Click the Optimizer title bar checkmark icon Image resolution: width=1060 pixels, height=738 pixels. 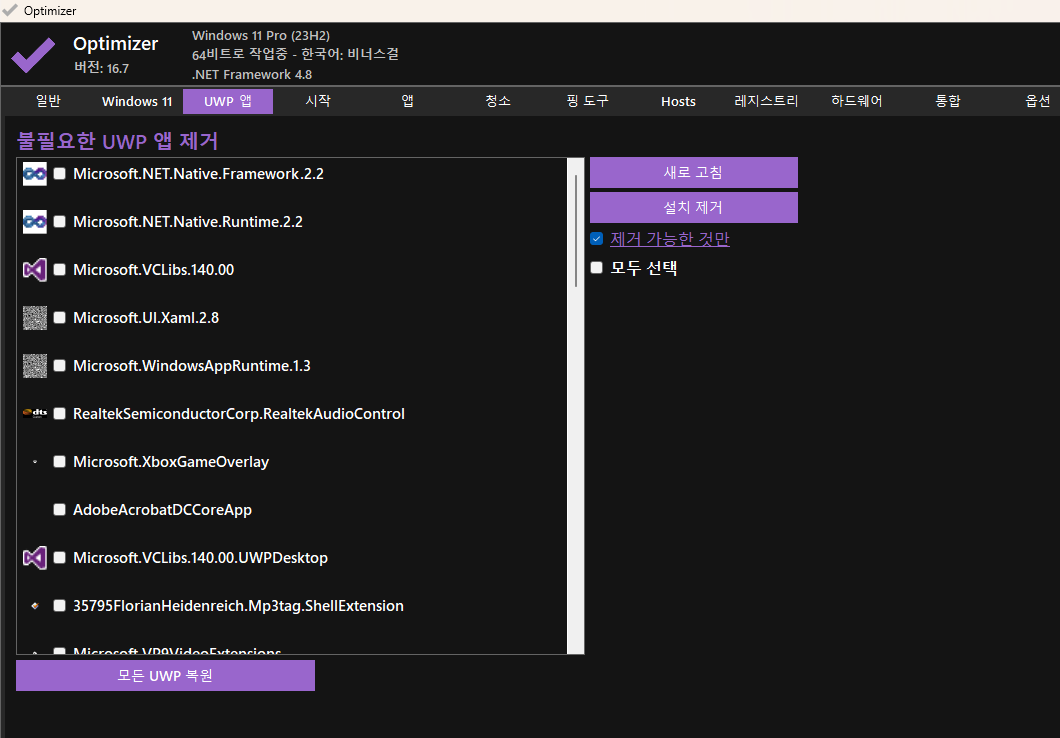point(10,10)
